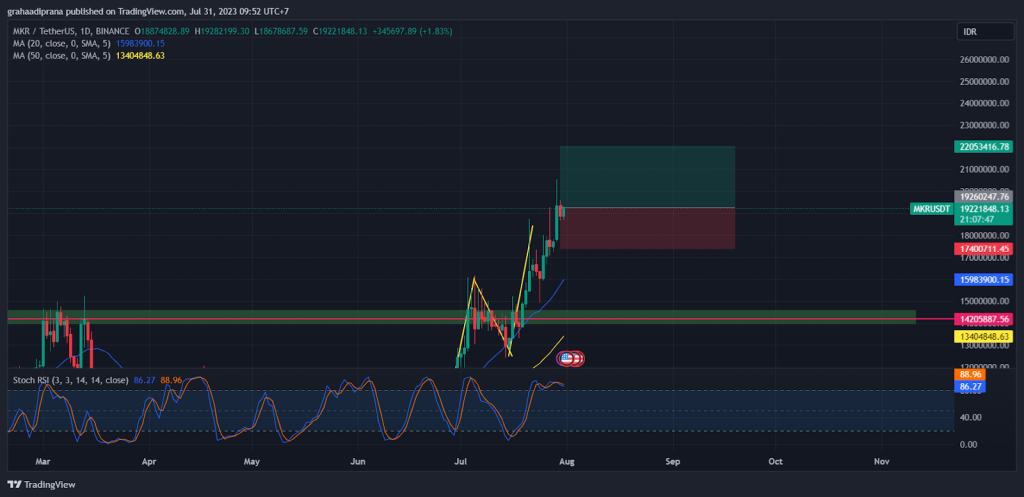Click yellow MA axis label 13404848.63
1024x497 pixels.
[x=984, y=336]
